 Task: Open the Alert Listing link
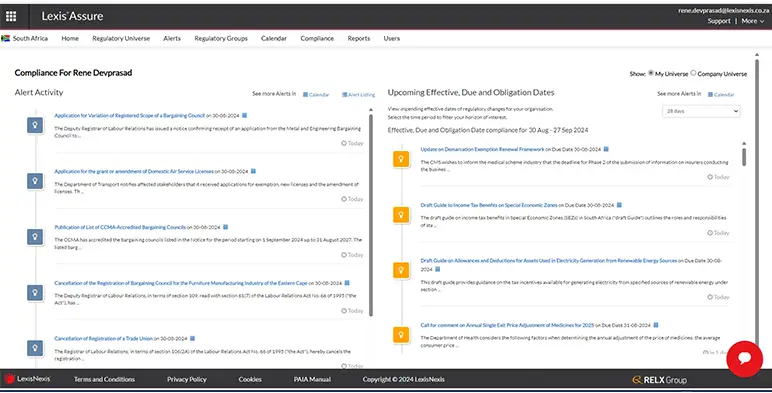pyautogui.click(x=358, y=95)
